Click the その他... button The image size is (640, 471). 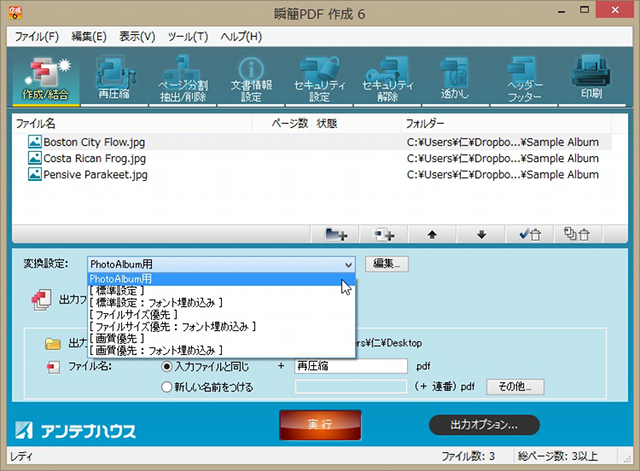[x=515, y=387]
